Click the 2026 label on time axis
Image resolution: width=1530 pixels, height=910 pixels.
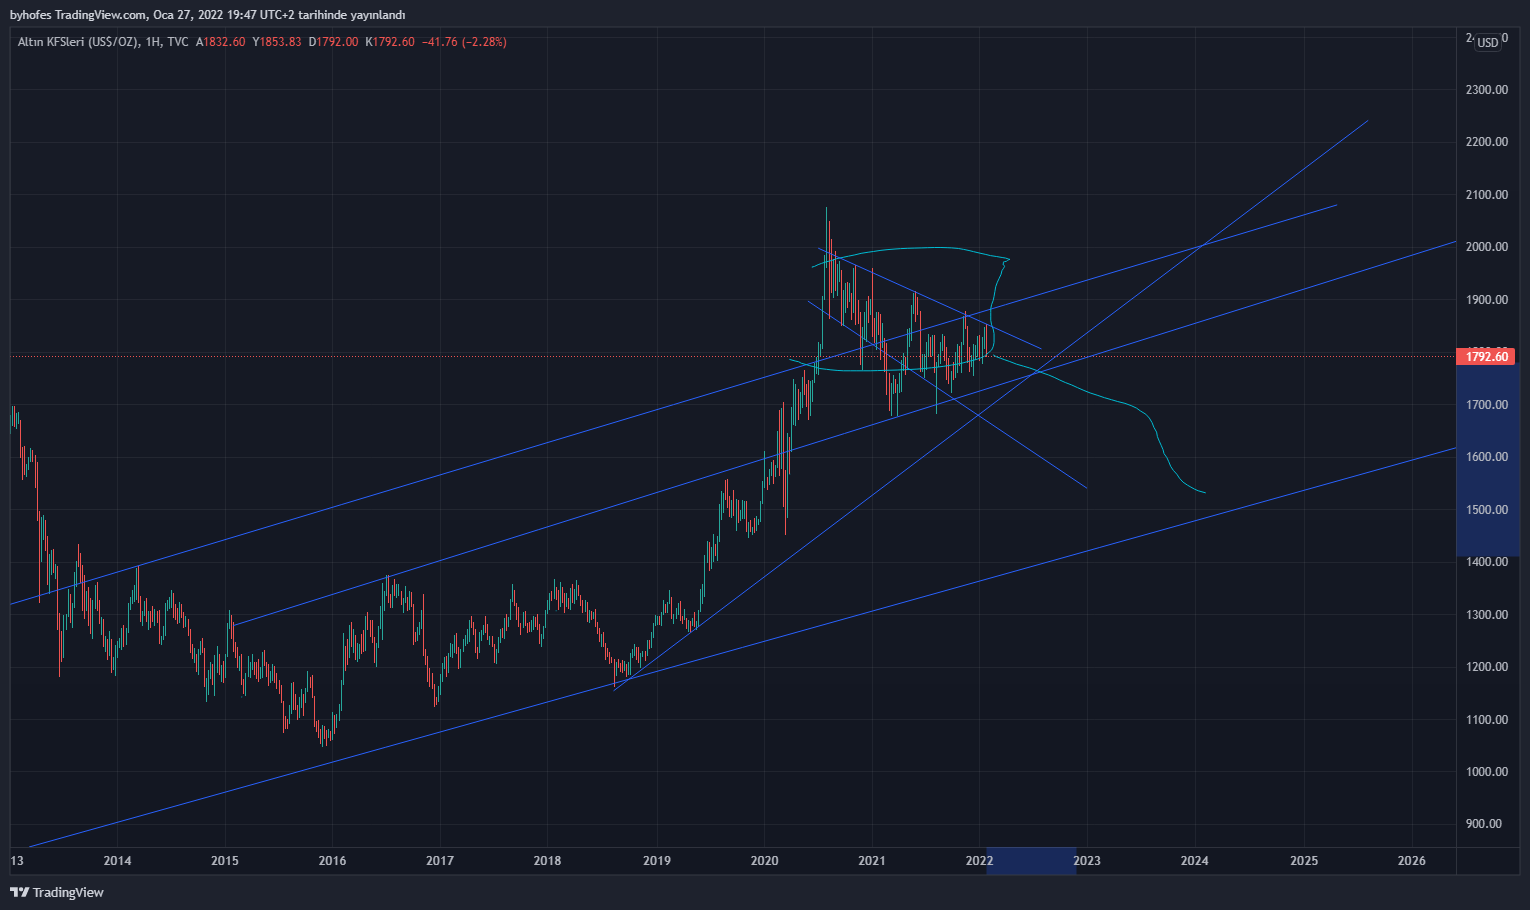tap(1411, 861)
